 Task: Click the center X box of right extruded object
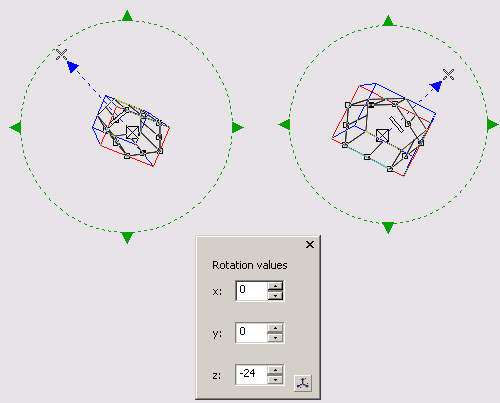tap(382, 136)
